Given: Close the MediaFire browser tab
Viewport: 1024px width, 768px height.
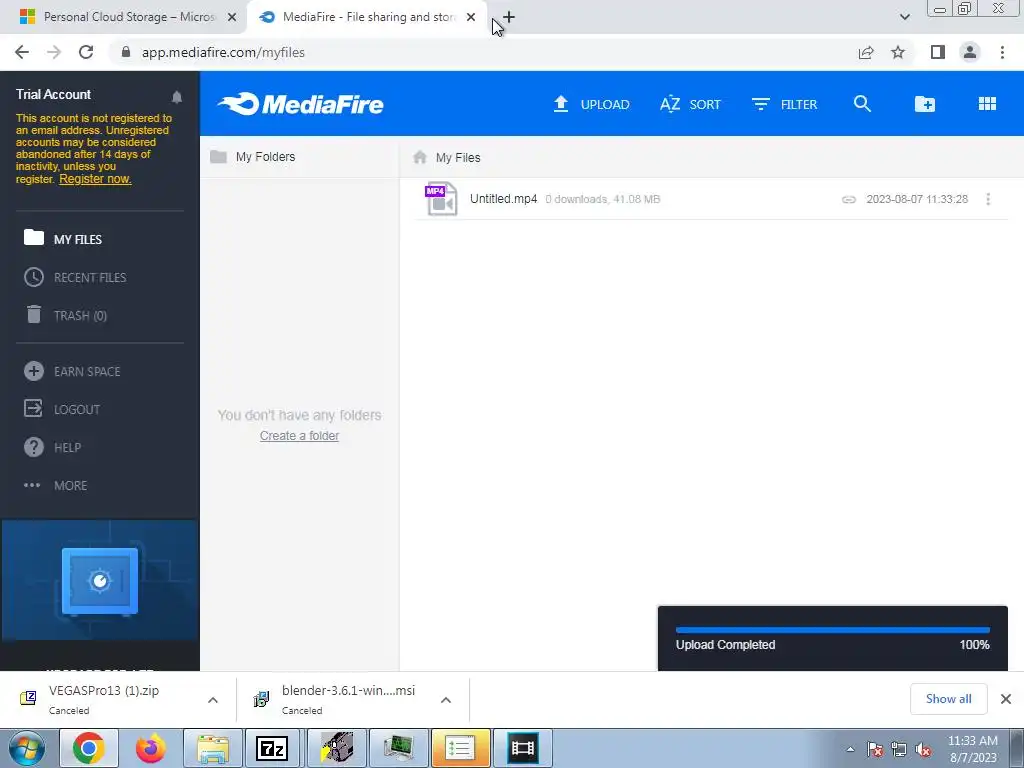Looking at the screenshot, I should coord(471,17).
